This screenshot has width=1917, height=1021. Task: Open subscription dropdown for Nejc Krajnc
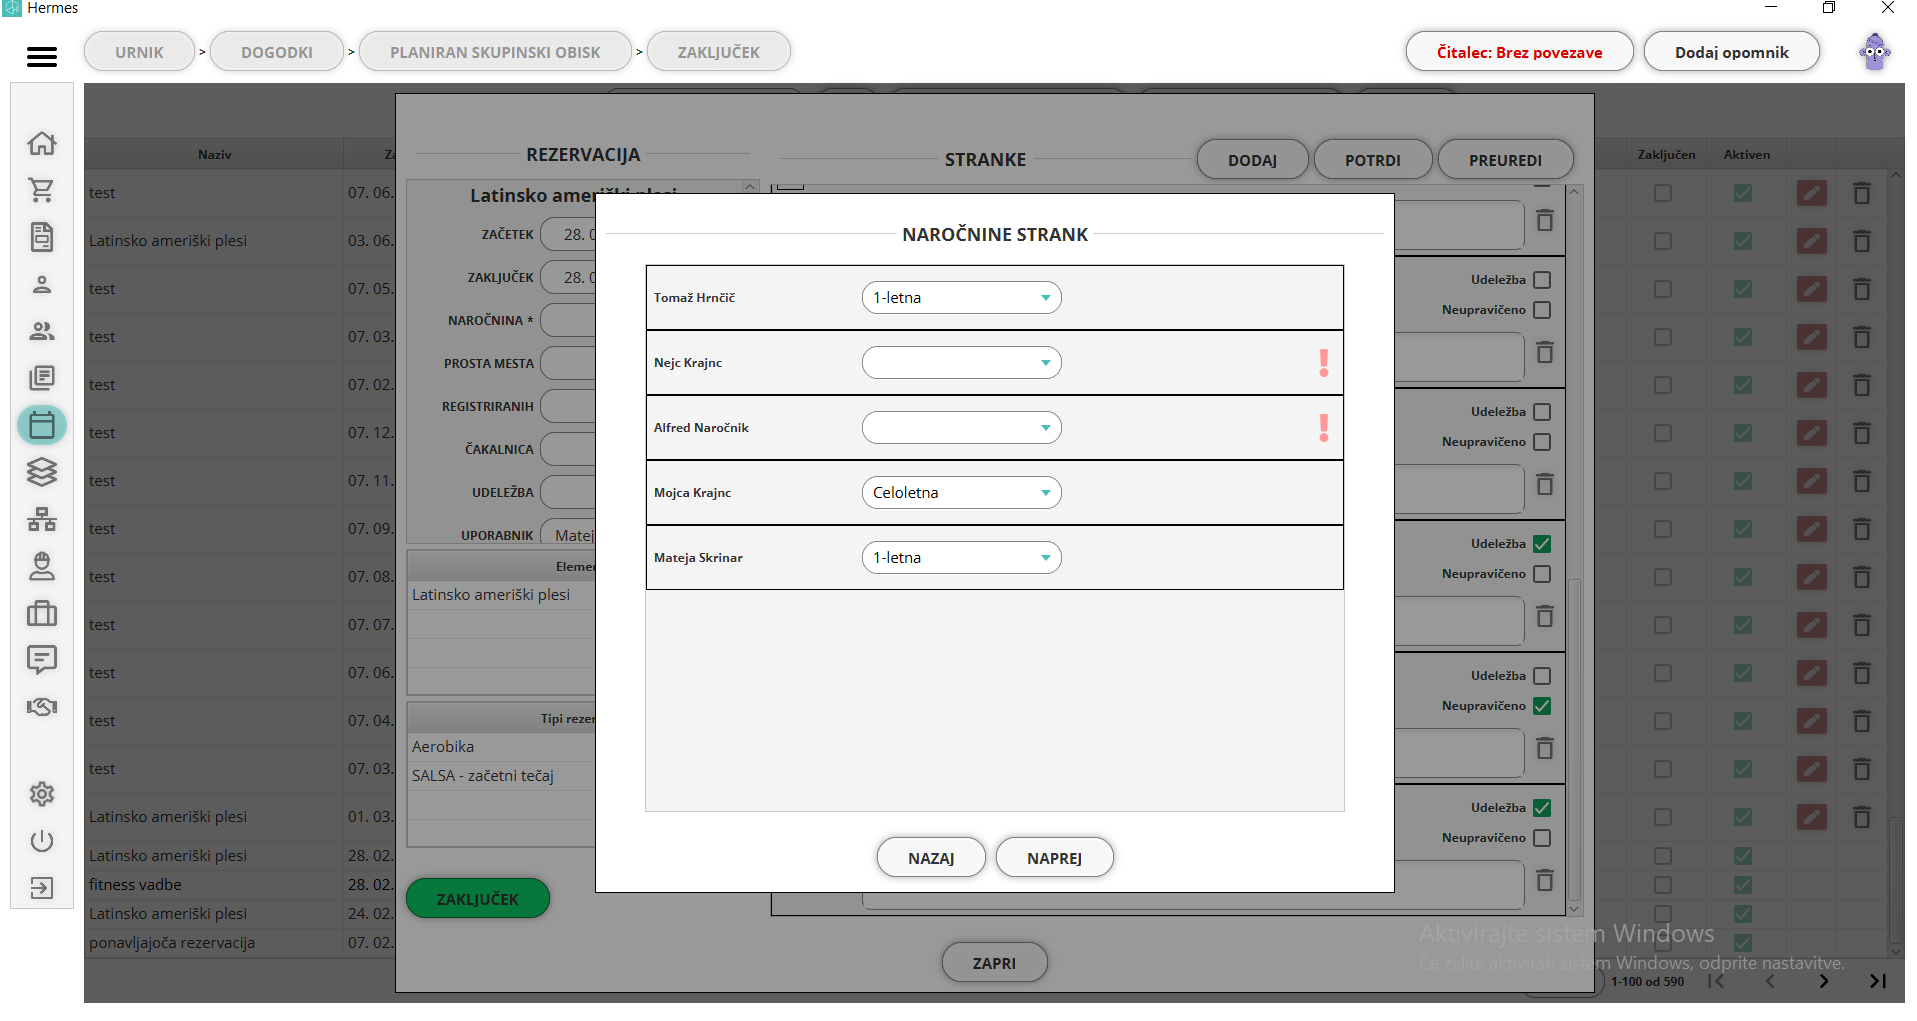click(x=961, y=363)
